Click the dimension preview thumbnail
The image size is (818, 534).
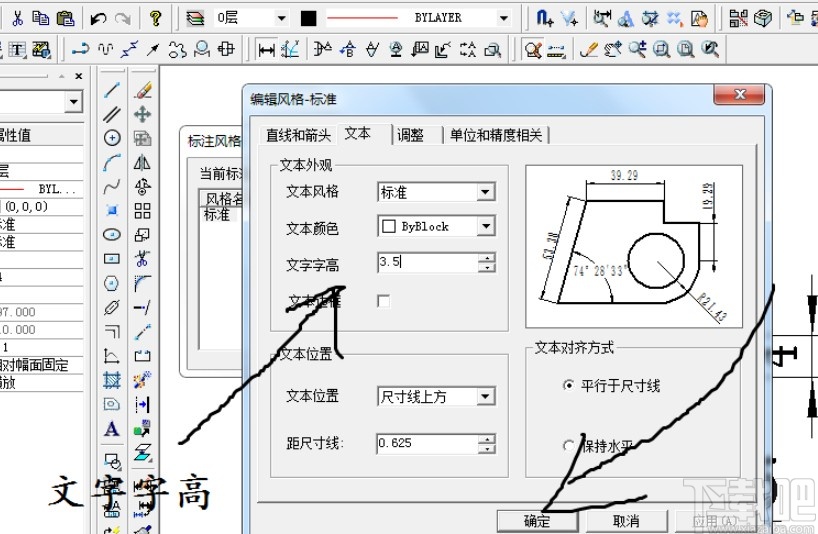tap(634, 246)
